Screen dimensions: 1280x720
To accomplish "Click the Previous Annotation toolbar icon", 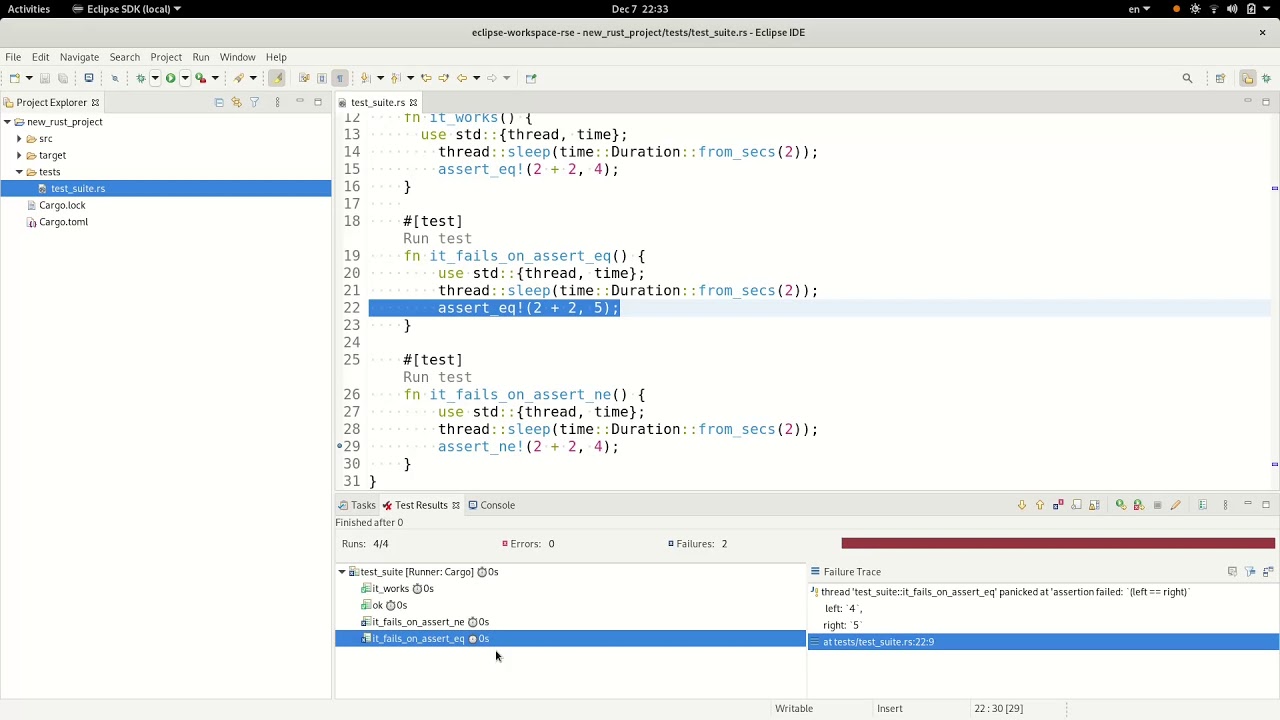I will pyautogui.click(x=395, y=78).
